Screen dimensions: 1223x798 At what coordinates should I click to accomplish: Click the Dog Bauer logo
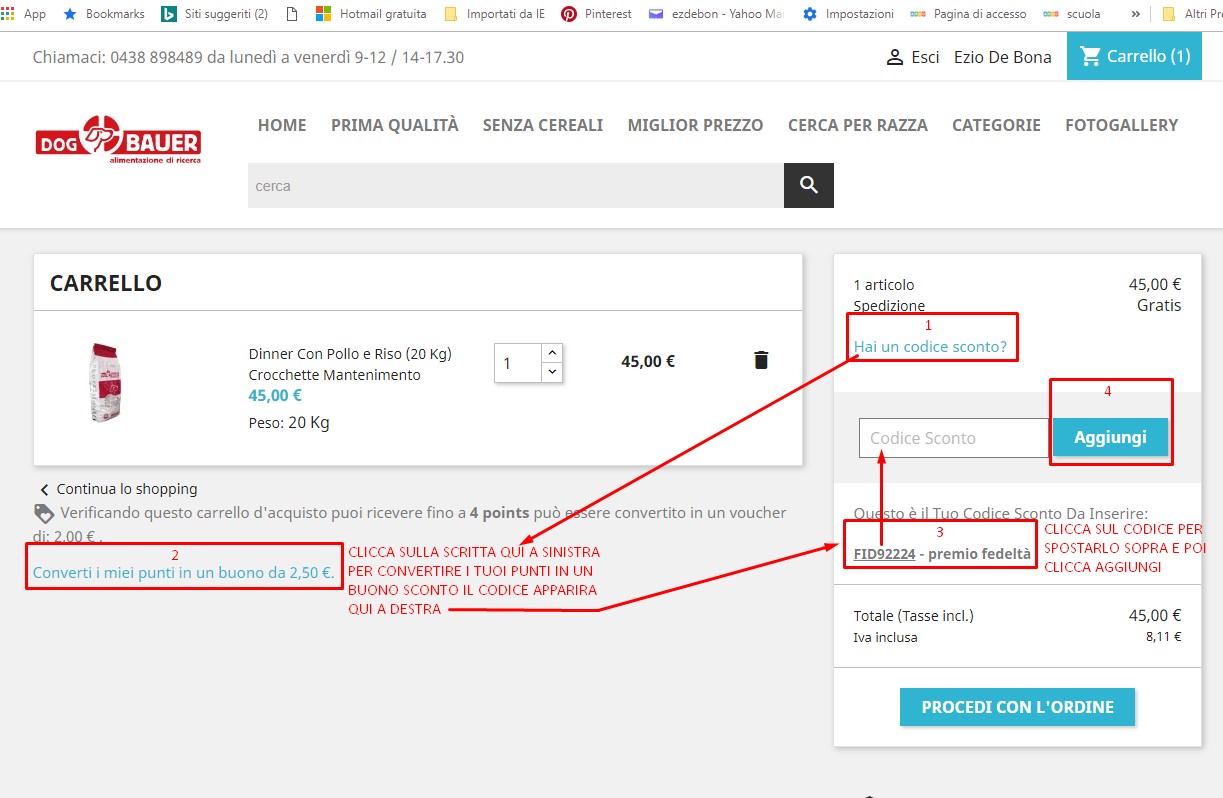click(118, 141)
